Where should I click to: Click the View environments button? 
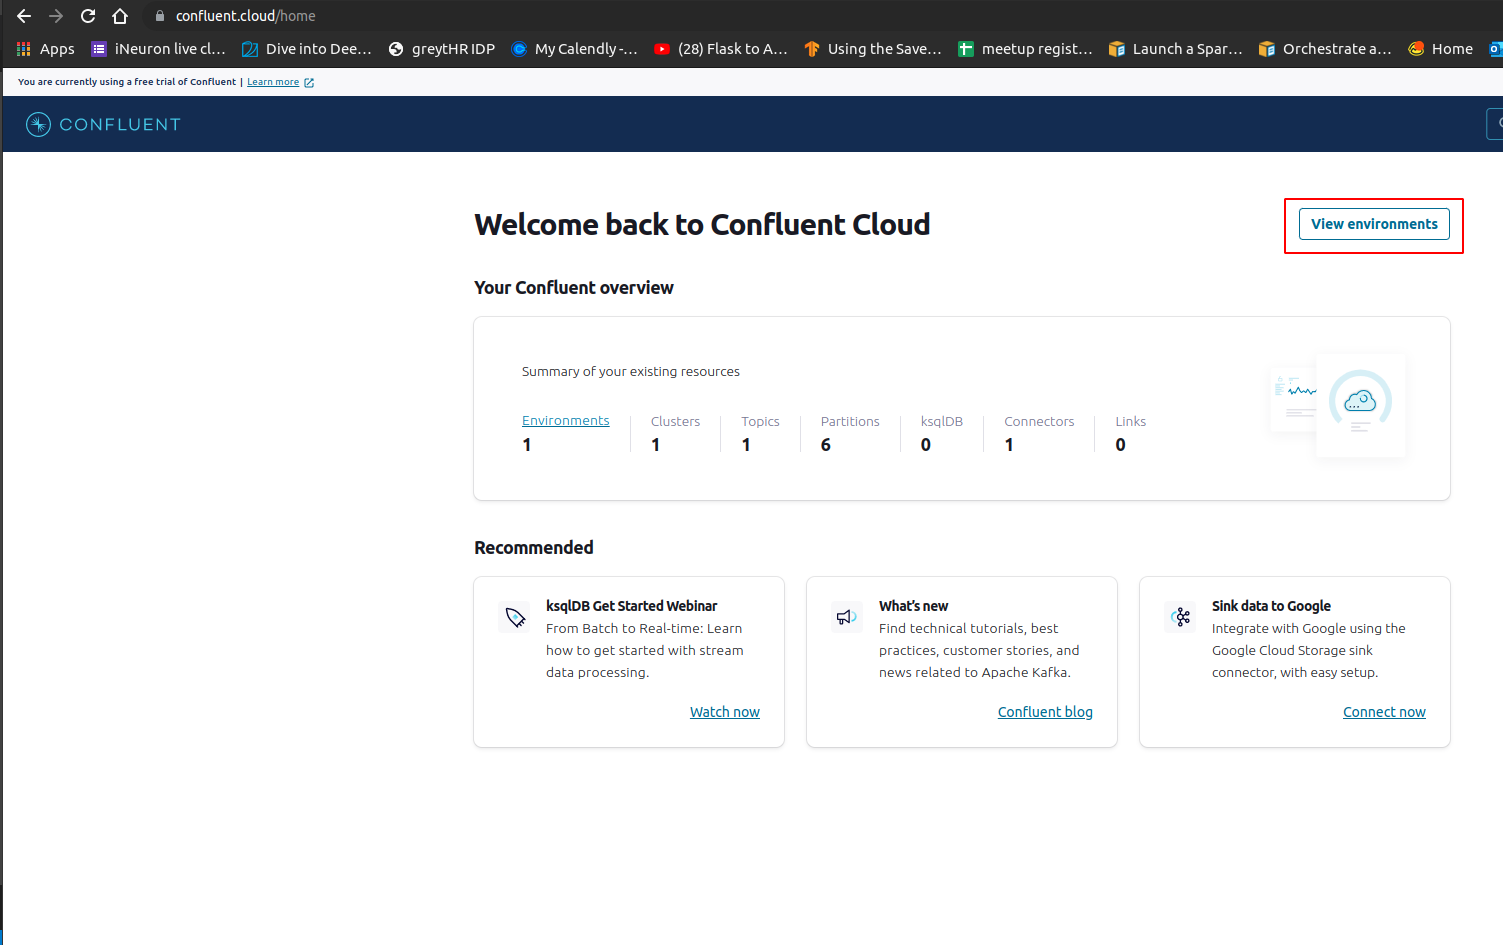click(1373, 224)
